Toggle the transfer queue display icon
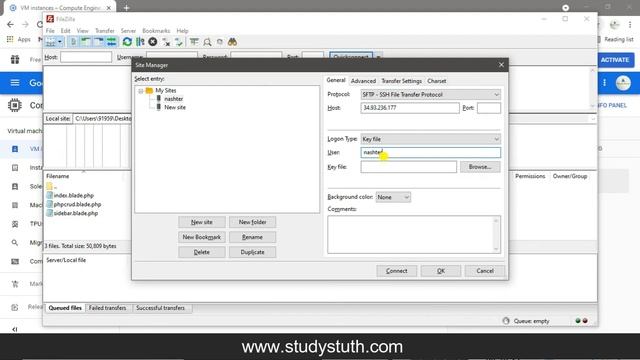This screenshot has width=640, height=360. pos(111,42)
